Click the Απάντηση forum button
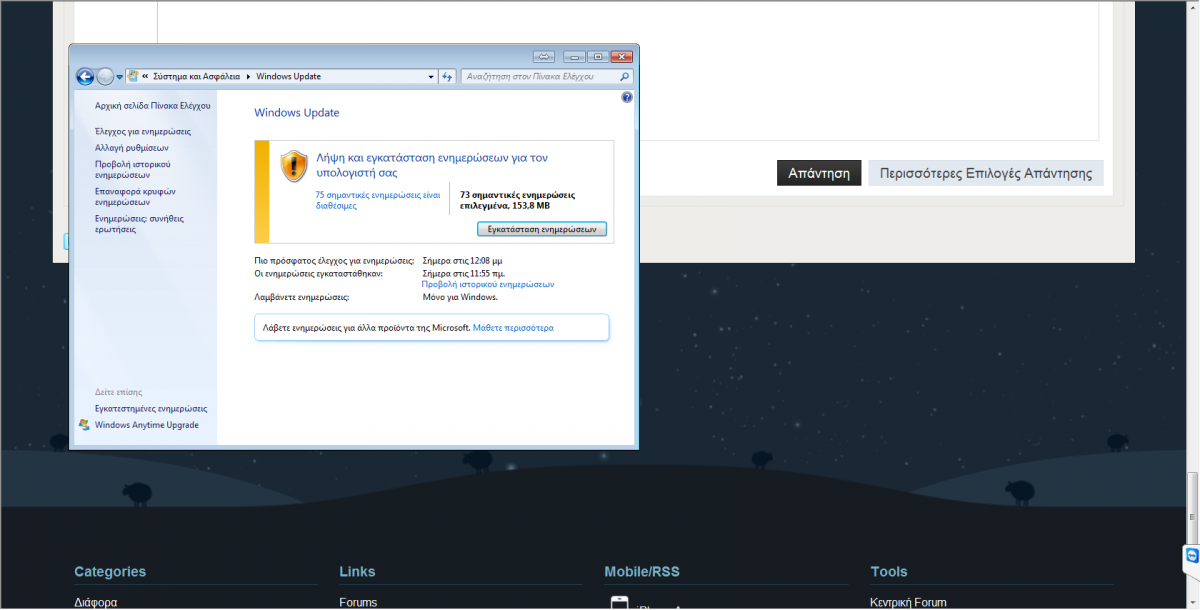 click(x=818, y=173)
